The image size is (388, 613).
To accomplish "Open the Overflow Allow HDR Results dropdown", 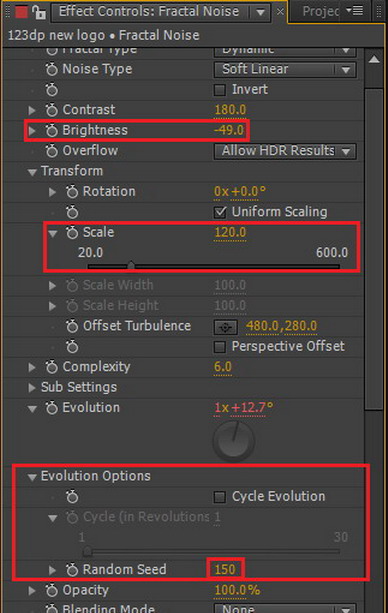I will [x=285, y=151].
